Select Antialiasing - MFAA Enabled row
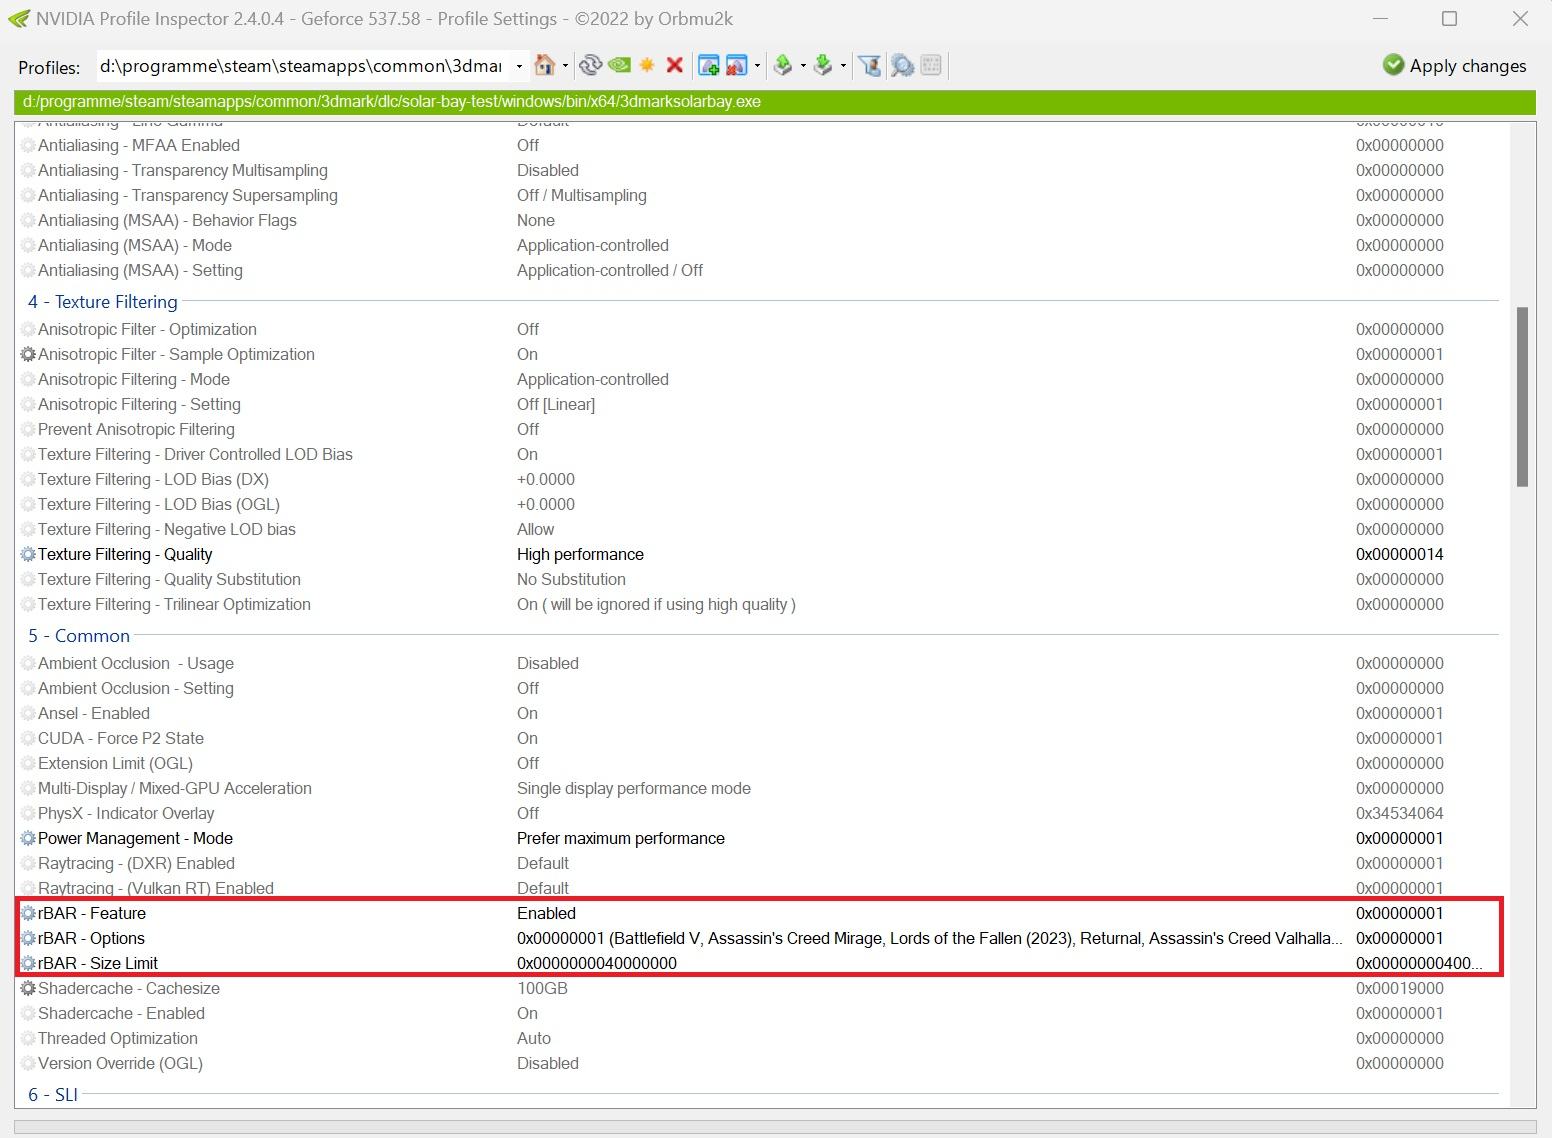The height and width of the screenshot is (1138, 1552). point(760,145)
